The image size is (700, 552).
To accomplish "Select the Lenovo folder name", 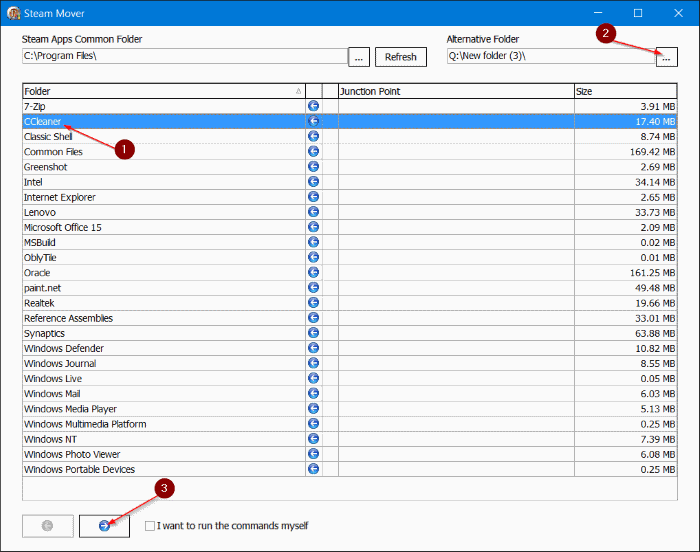I will coord(40,212).
